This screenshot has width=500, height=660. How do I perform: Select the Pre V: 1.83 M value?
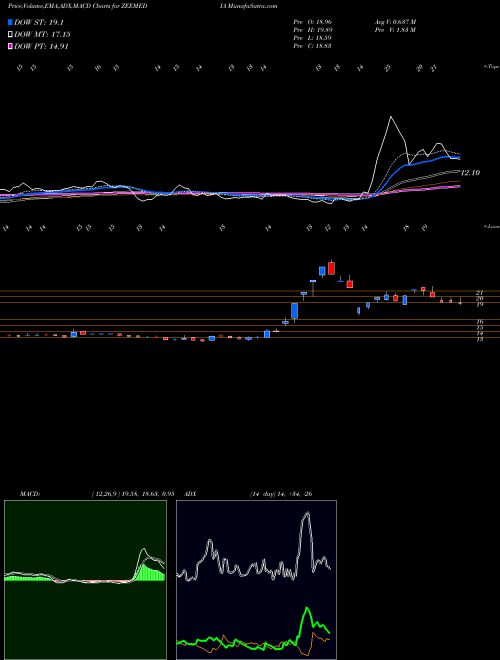pyautogui.click(x=395, y=30)
